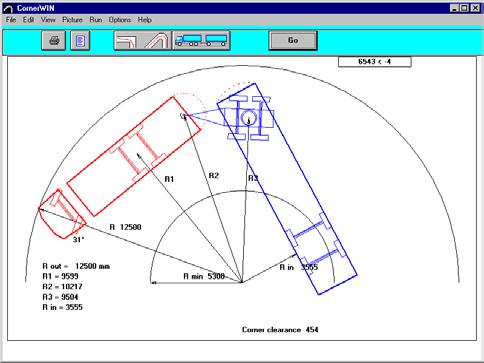Open the View menu

pos(48,20)
